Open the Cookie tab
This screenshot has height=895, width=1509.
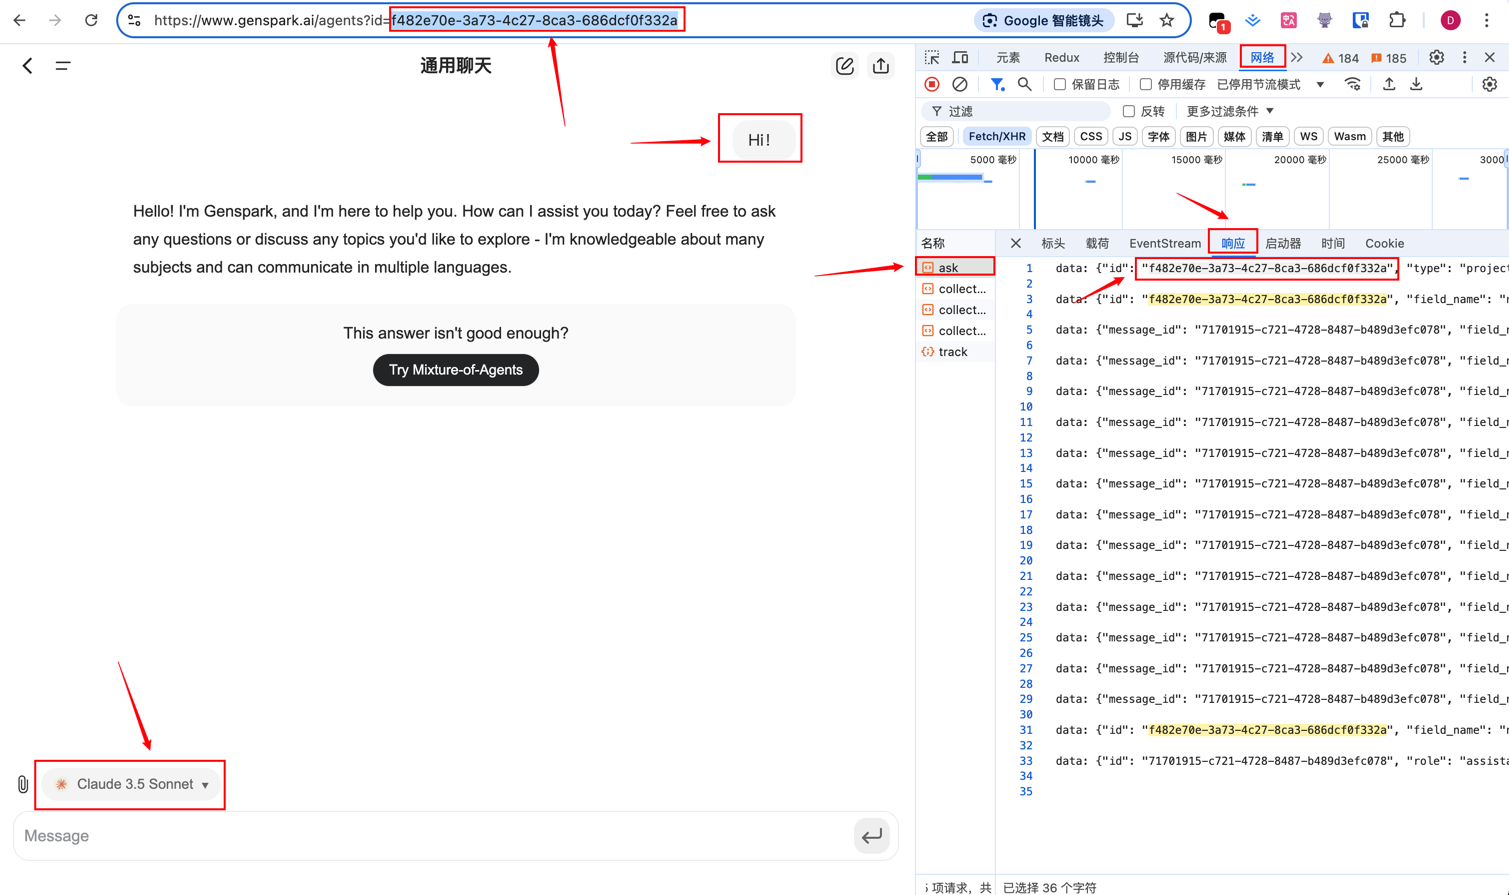1385,244
